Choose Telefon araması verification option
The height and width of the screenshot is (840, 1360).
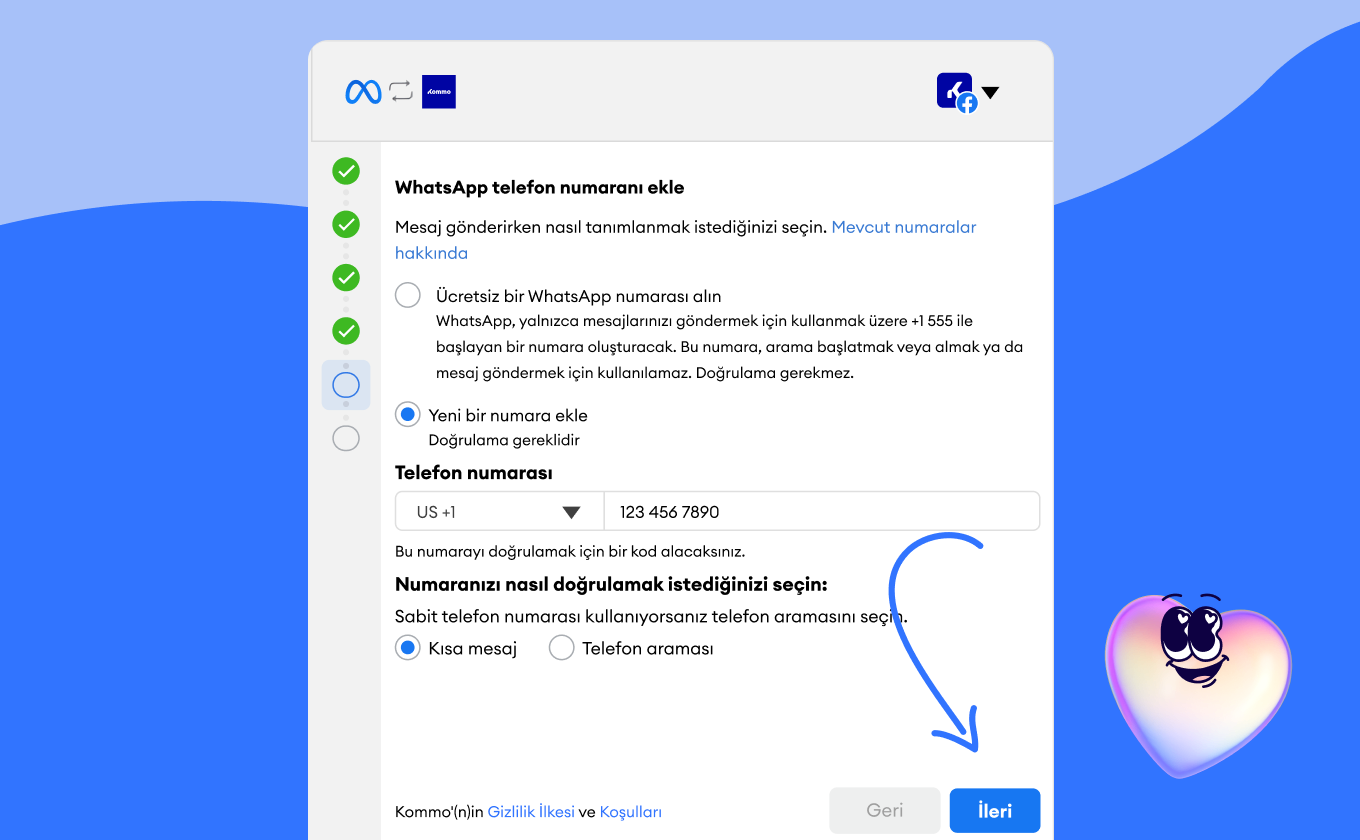[x=562, y=648]
